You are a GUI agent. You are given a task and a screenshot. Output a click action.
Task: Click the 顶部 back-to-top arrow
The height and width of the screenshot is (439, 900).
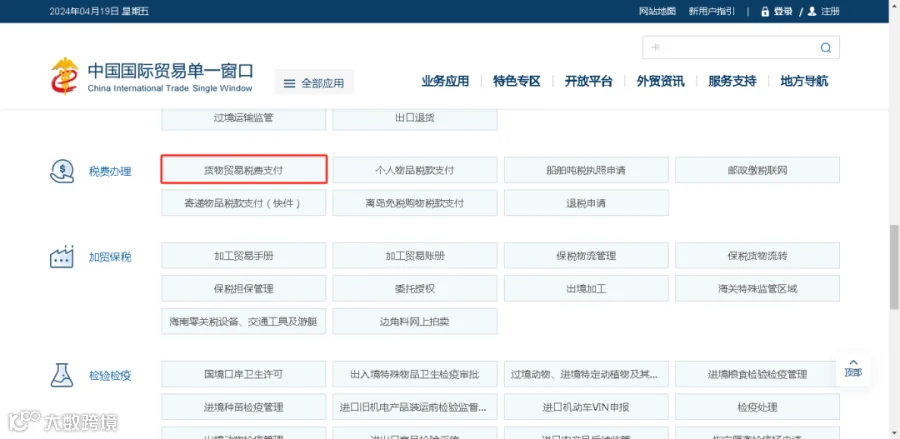pyautogui.click(x=853, y=368)
